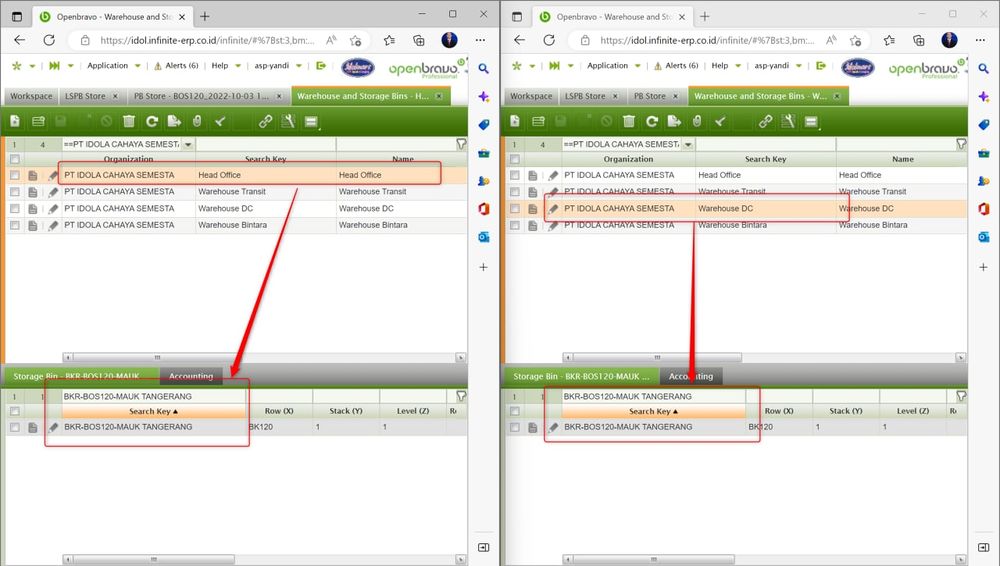Viewport: 1000px width, 566px height.
Task: Click the filter funnel icon in right window's warehouse grid
Action: coord(961,144)
